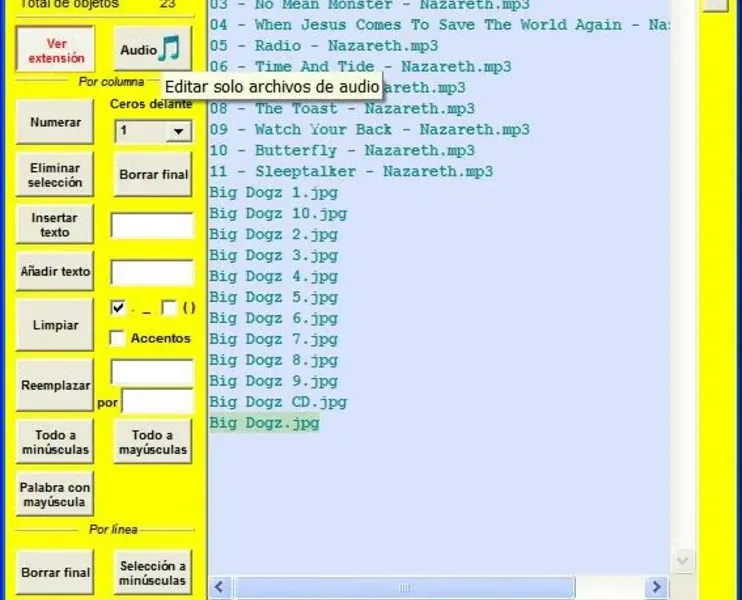The width and height of the screenshot is (742, 600).
Task: Select 'Big Dogz 1.jpg' file
Action: [274, 193]
